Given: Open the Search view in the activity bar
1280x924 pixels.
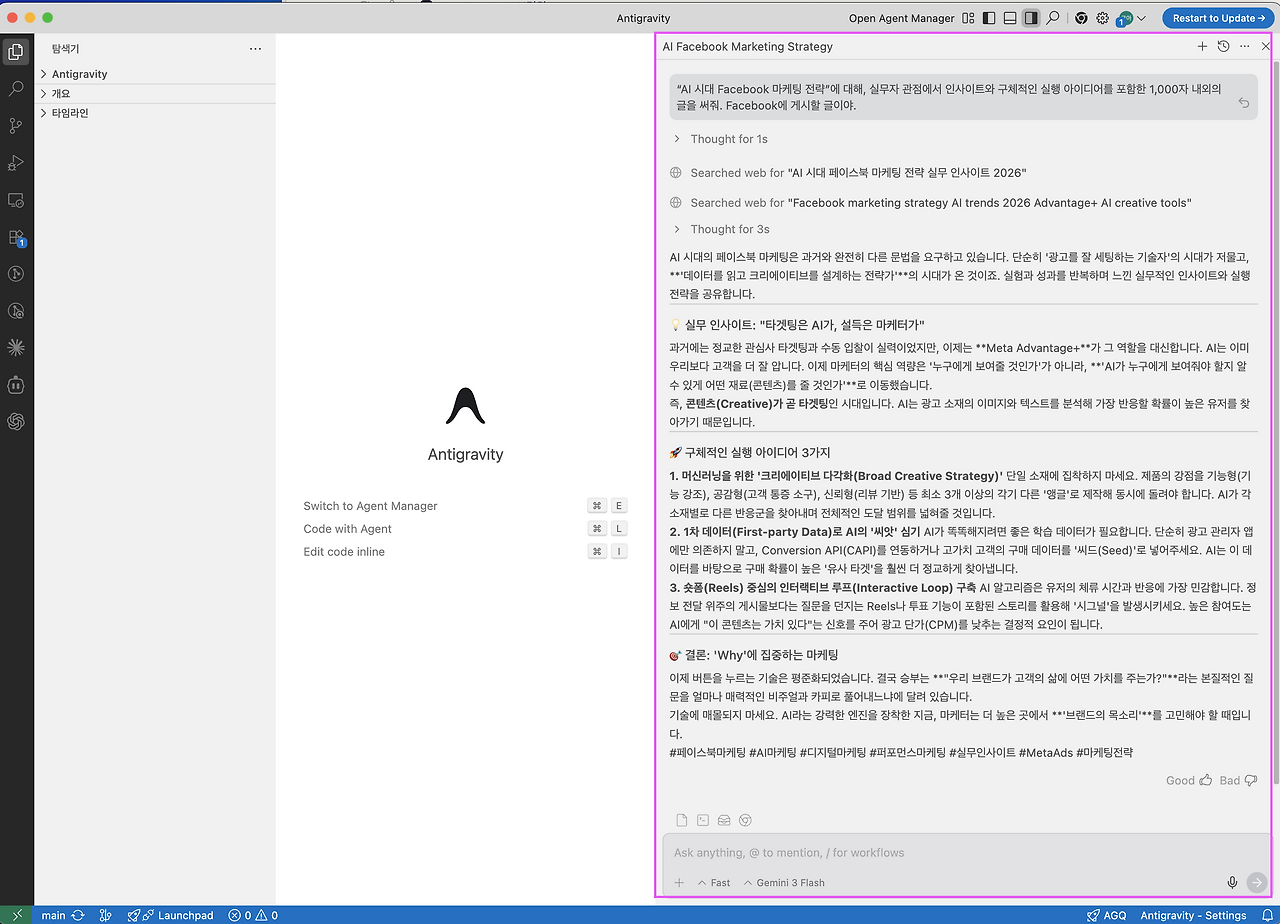Looking at the screenshot, I should tap(16, 88).
